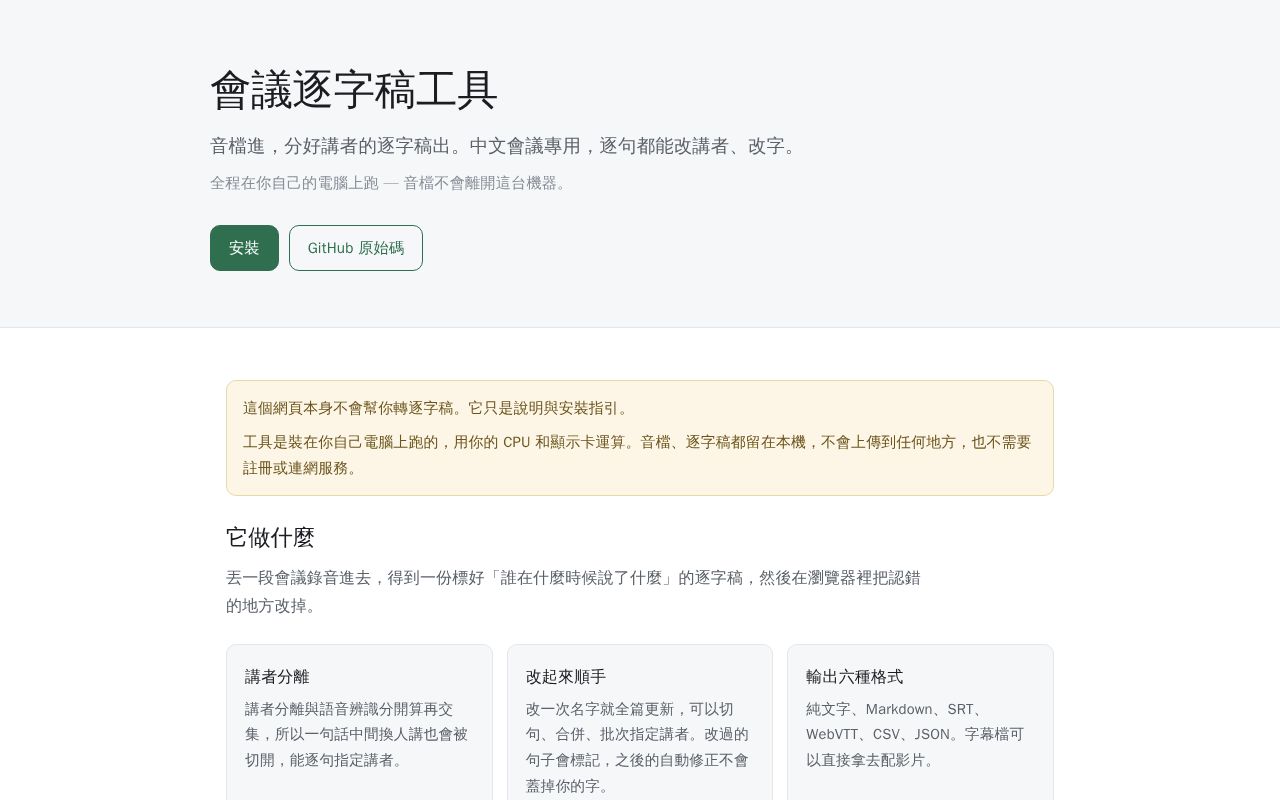Click the green 安裝 button

pyautogui.click(x=244, y=248)
